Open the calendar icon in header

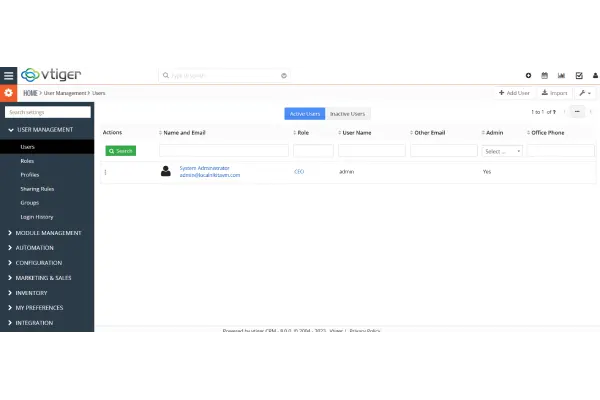pyautogui.click(x=545, y=75)
